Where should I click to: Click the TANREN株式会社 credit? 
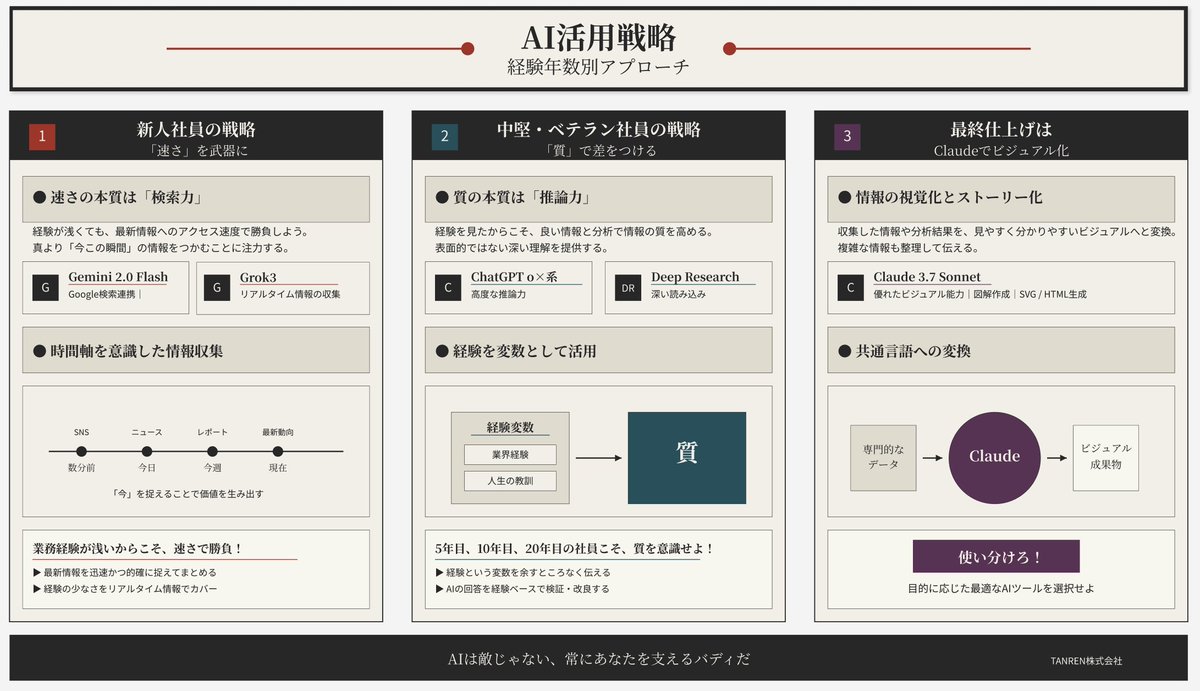click(1086, 661)
